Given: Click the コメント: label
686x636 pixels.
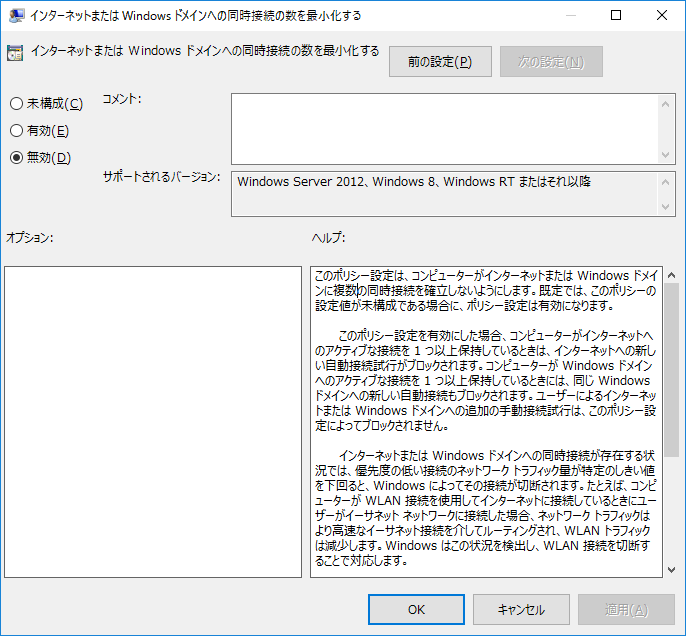Looking at the screenshot, I should [x=122, y=99].
